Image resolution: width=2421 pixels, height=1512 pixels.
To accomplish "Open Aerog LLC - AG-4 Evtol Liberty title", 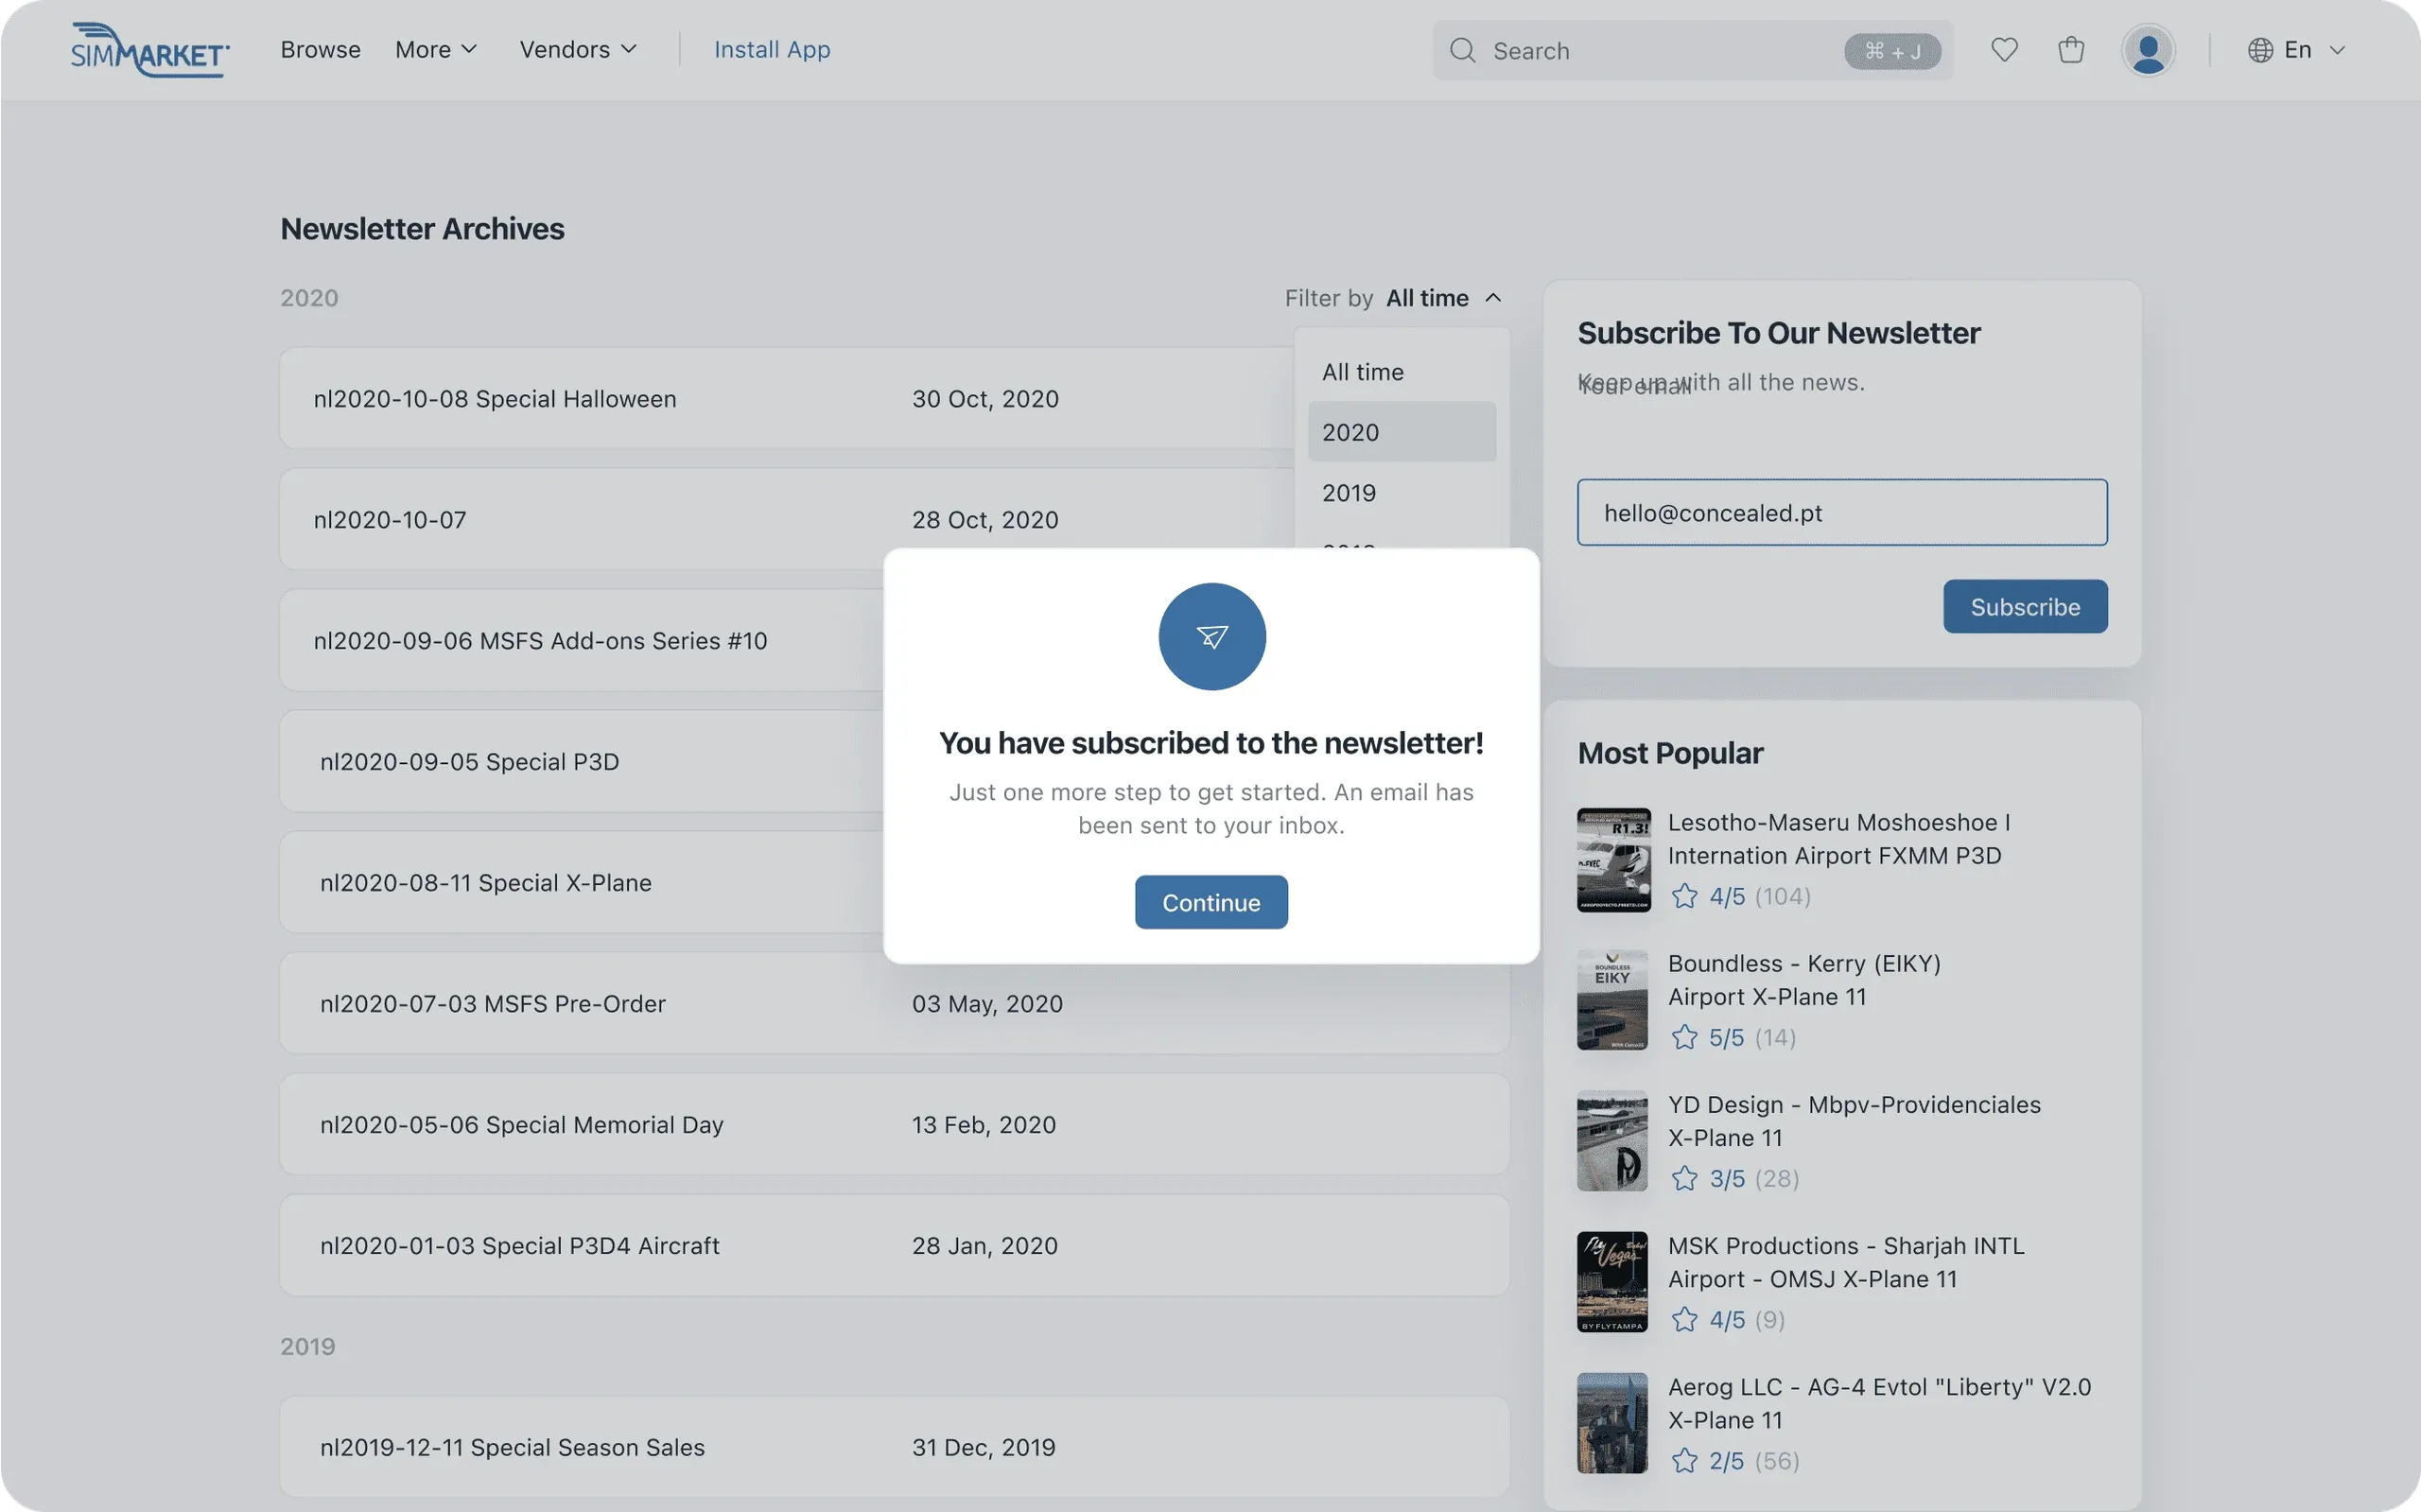I will coord(1879,1402).
